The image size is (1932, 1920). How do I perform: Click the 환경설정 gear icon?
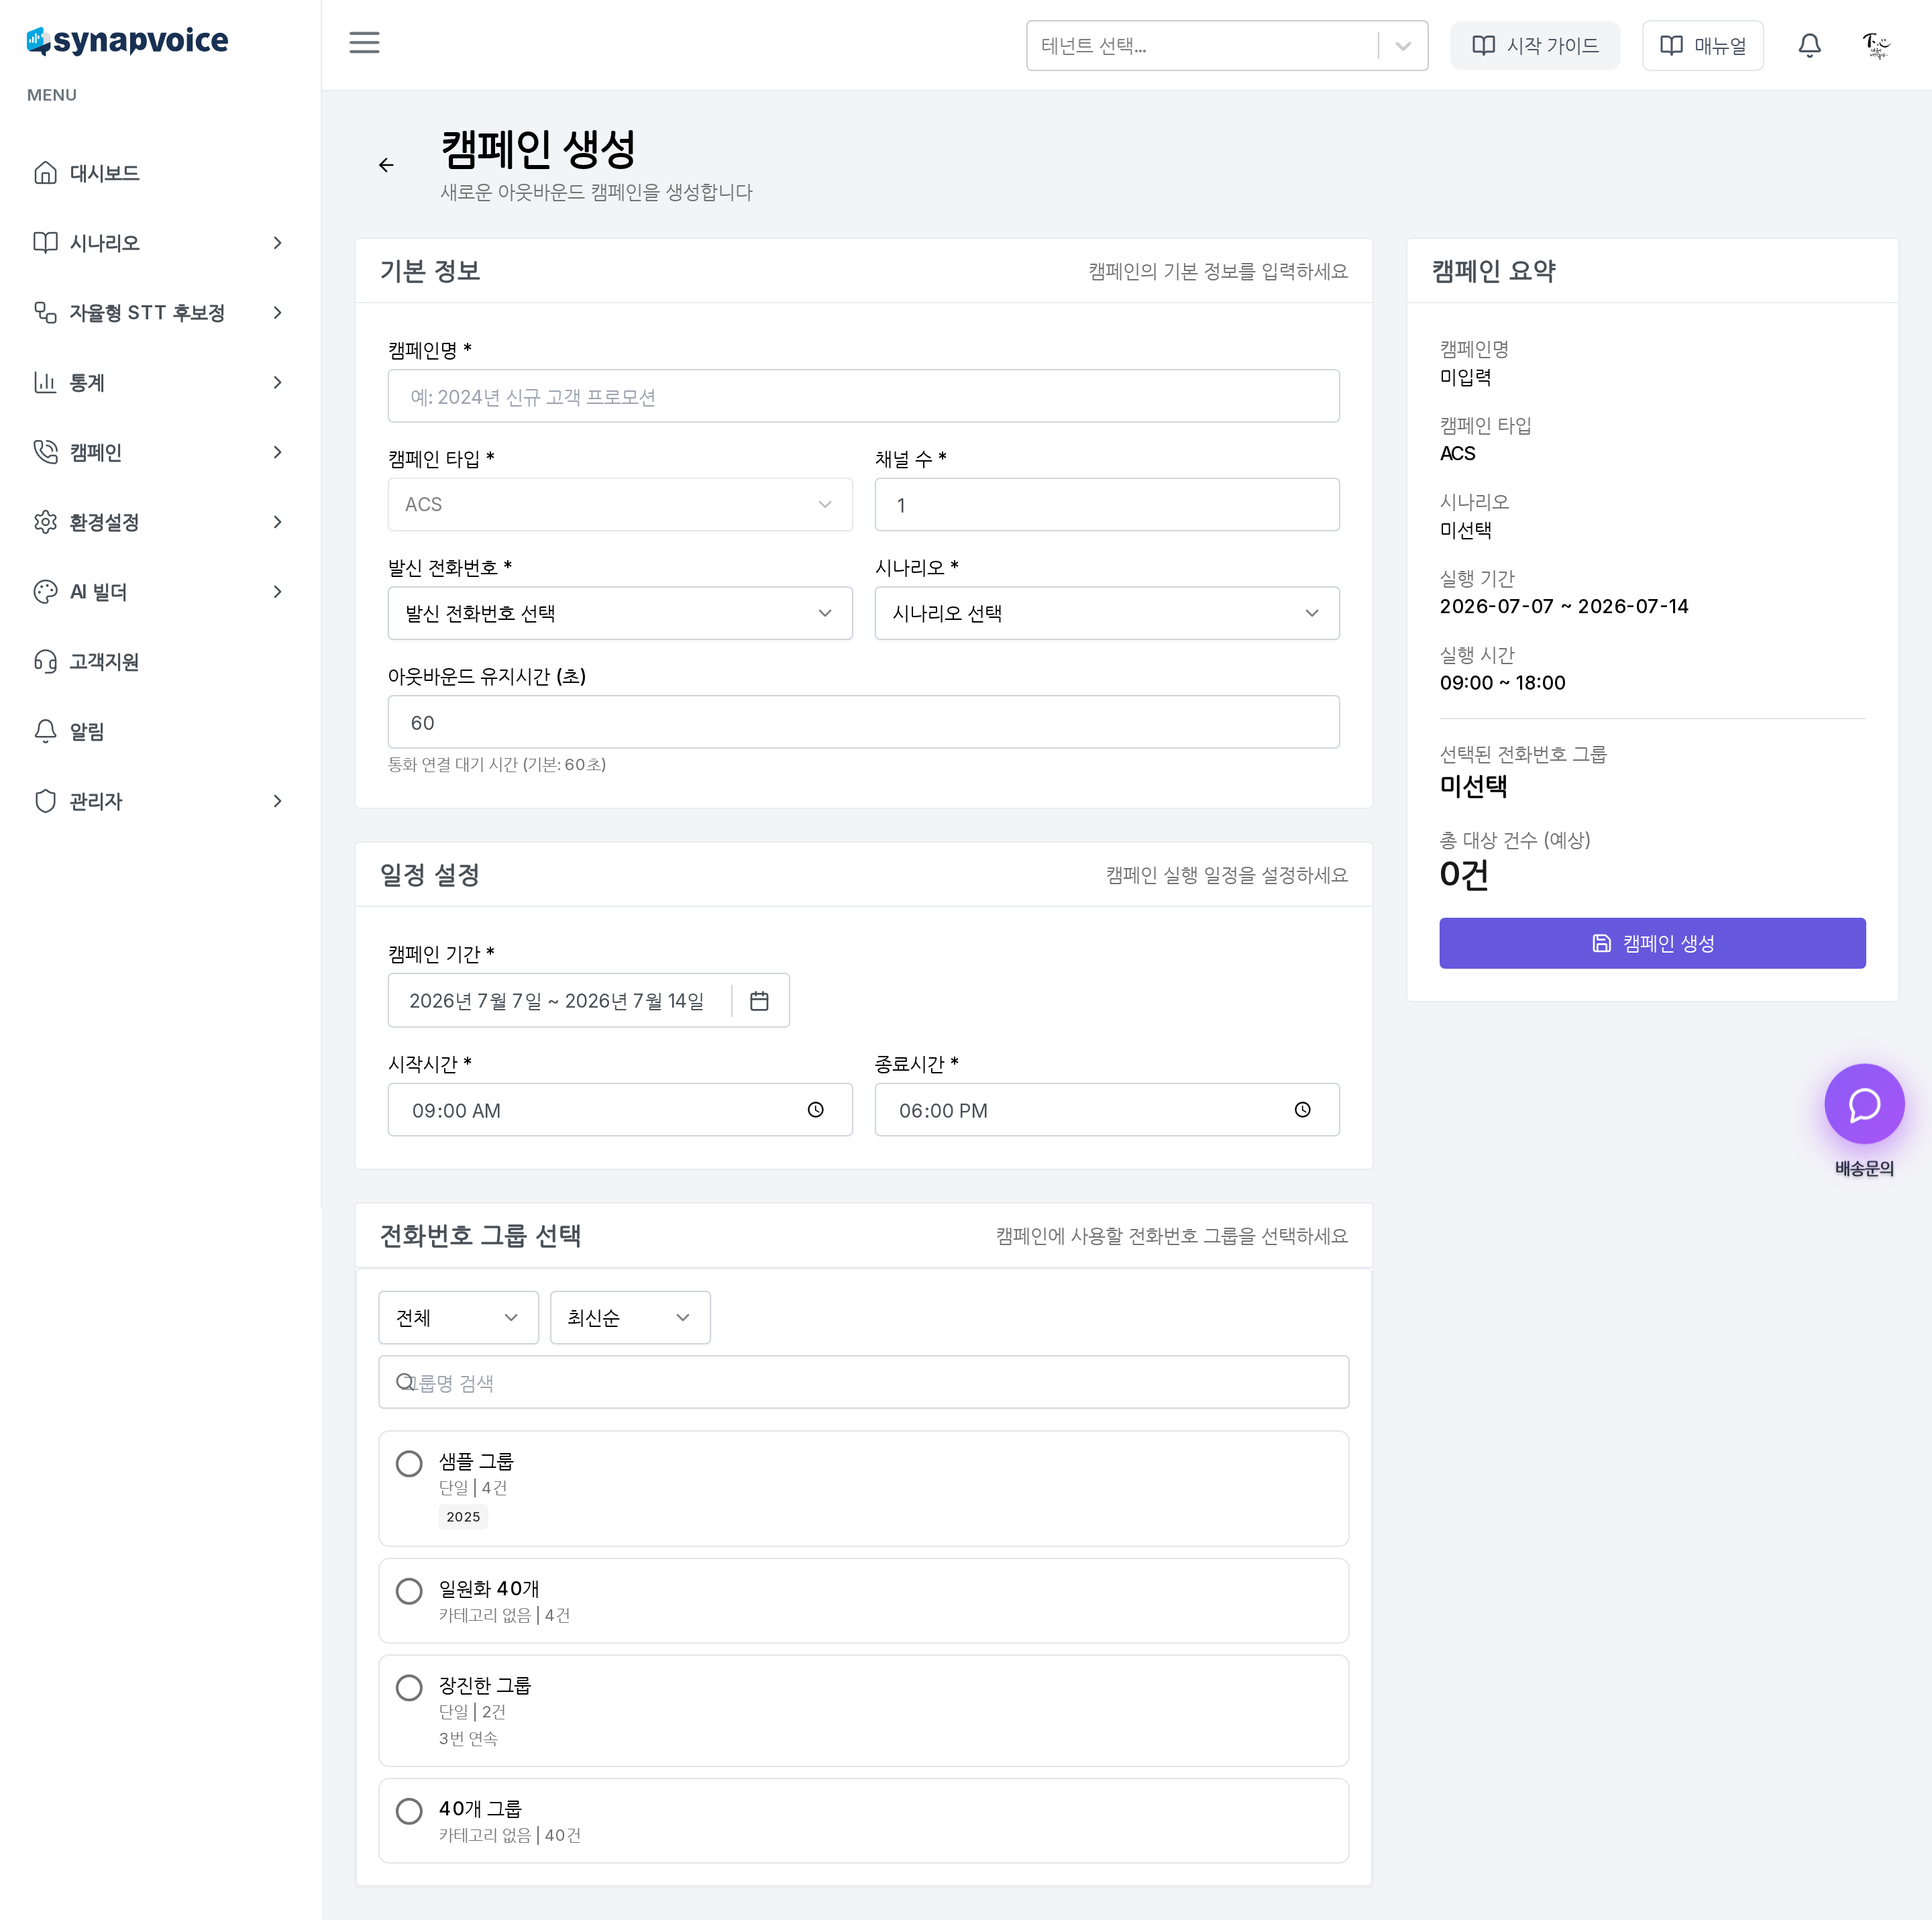(45, 522)
